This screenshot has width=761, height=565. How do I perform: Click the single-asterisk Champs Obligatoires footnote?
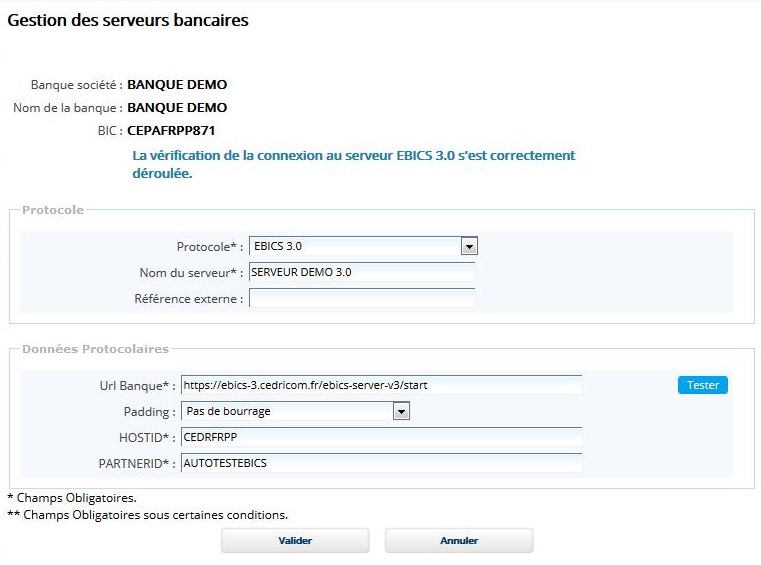pos(72,497)
